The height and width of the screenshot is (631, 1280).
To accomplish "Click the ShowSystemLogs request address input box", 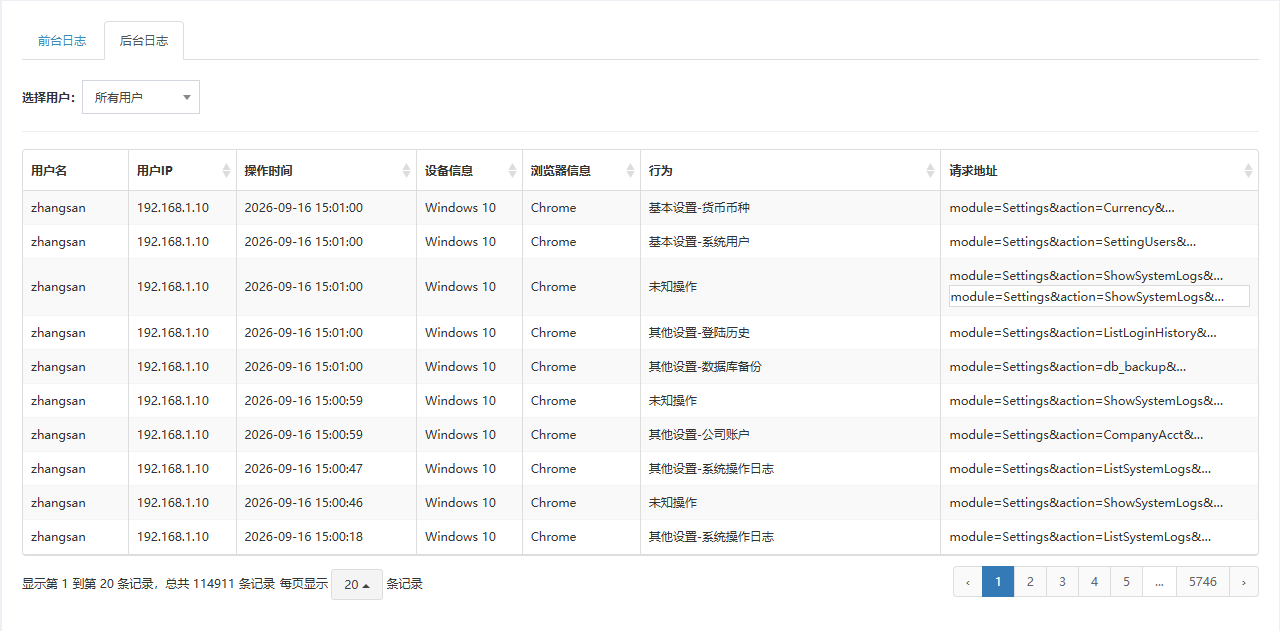I will tap(1099, 297).
